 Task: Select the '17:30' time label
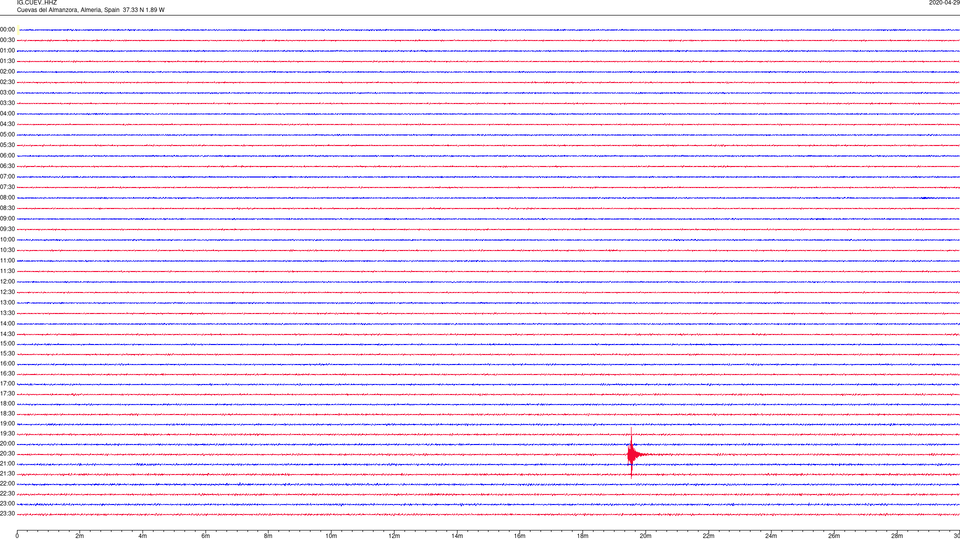(x=7, y=394)
